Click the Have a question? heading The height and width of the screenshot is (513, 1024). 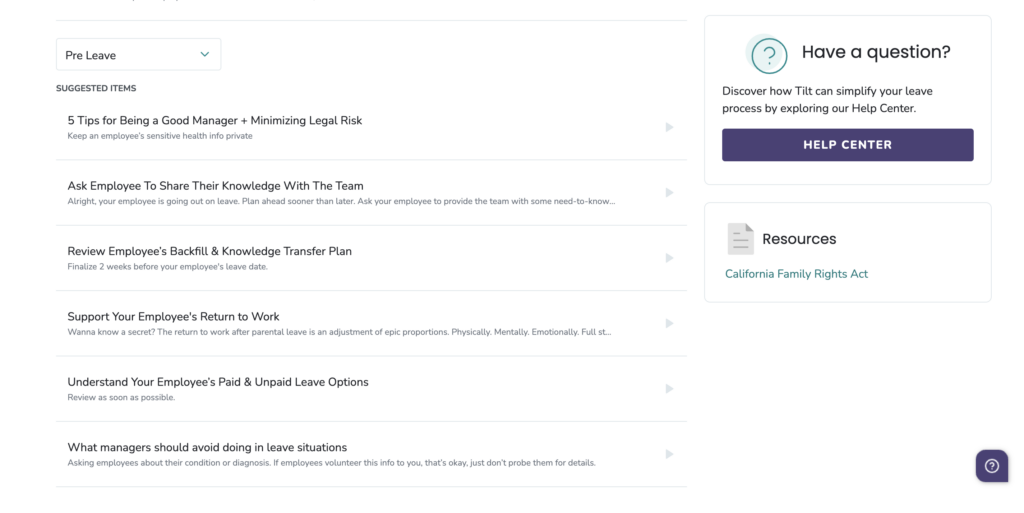coord(876,52)
